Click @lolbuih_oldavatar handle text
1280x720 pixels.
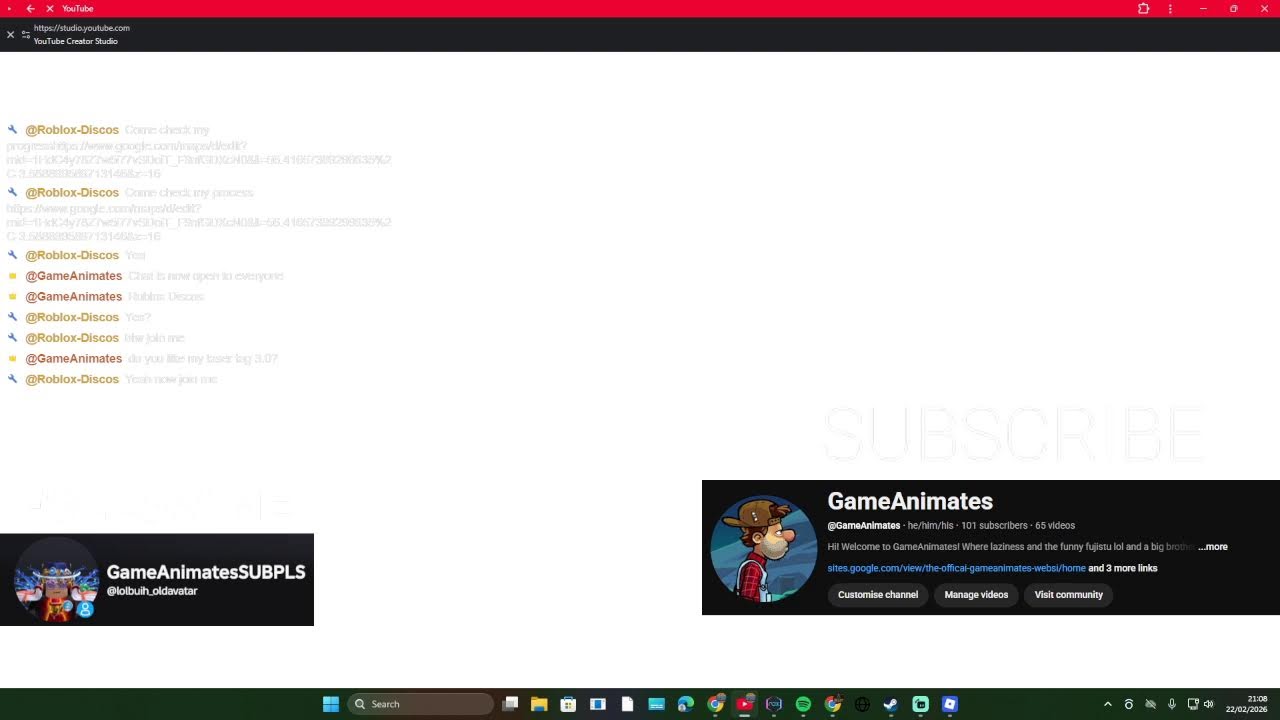point(152,591)
